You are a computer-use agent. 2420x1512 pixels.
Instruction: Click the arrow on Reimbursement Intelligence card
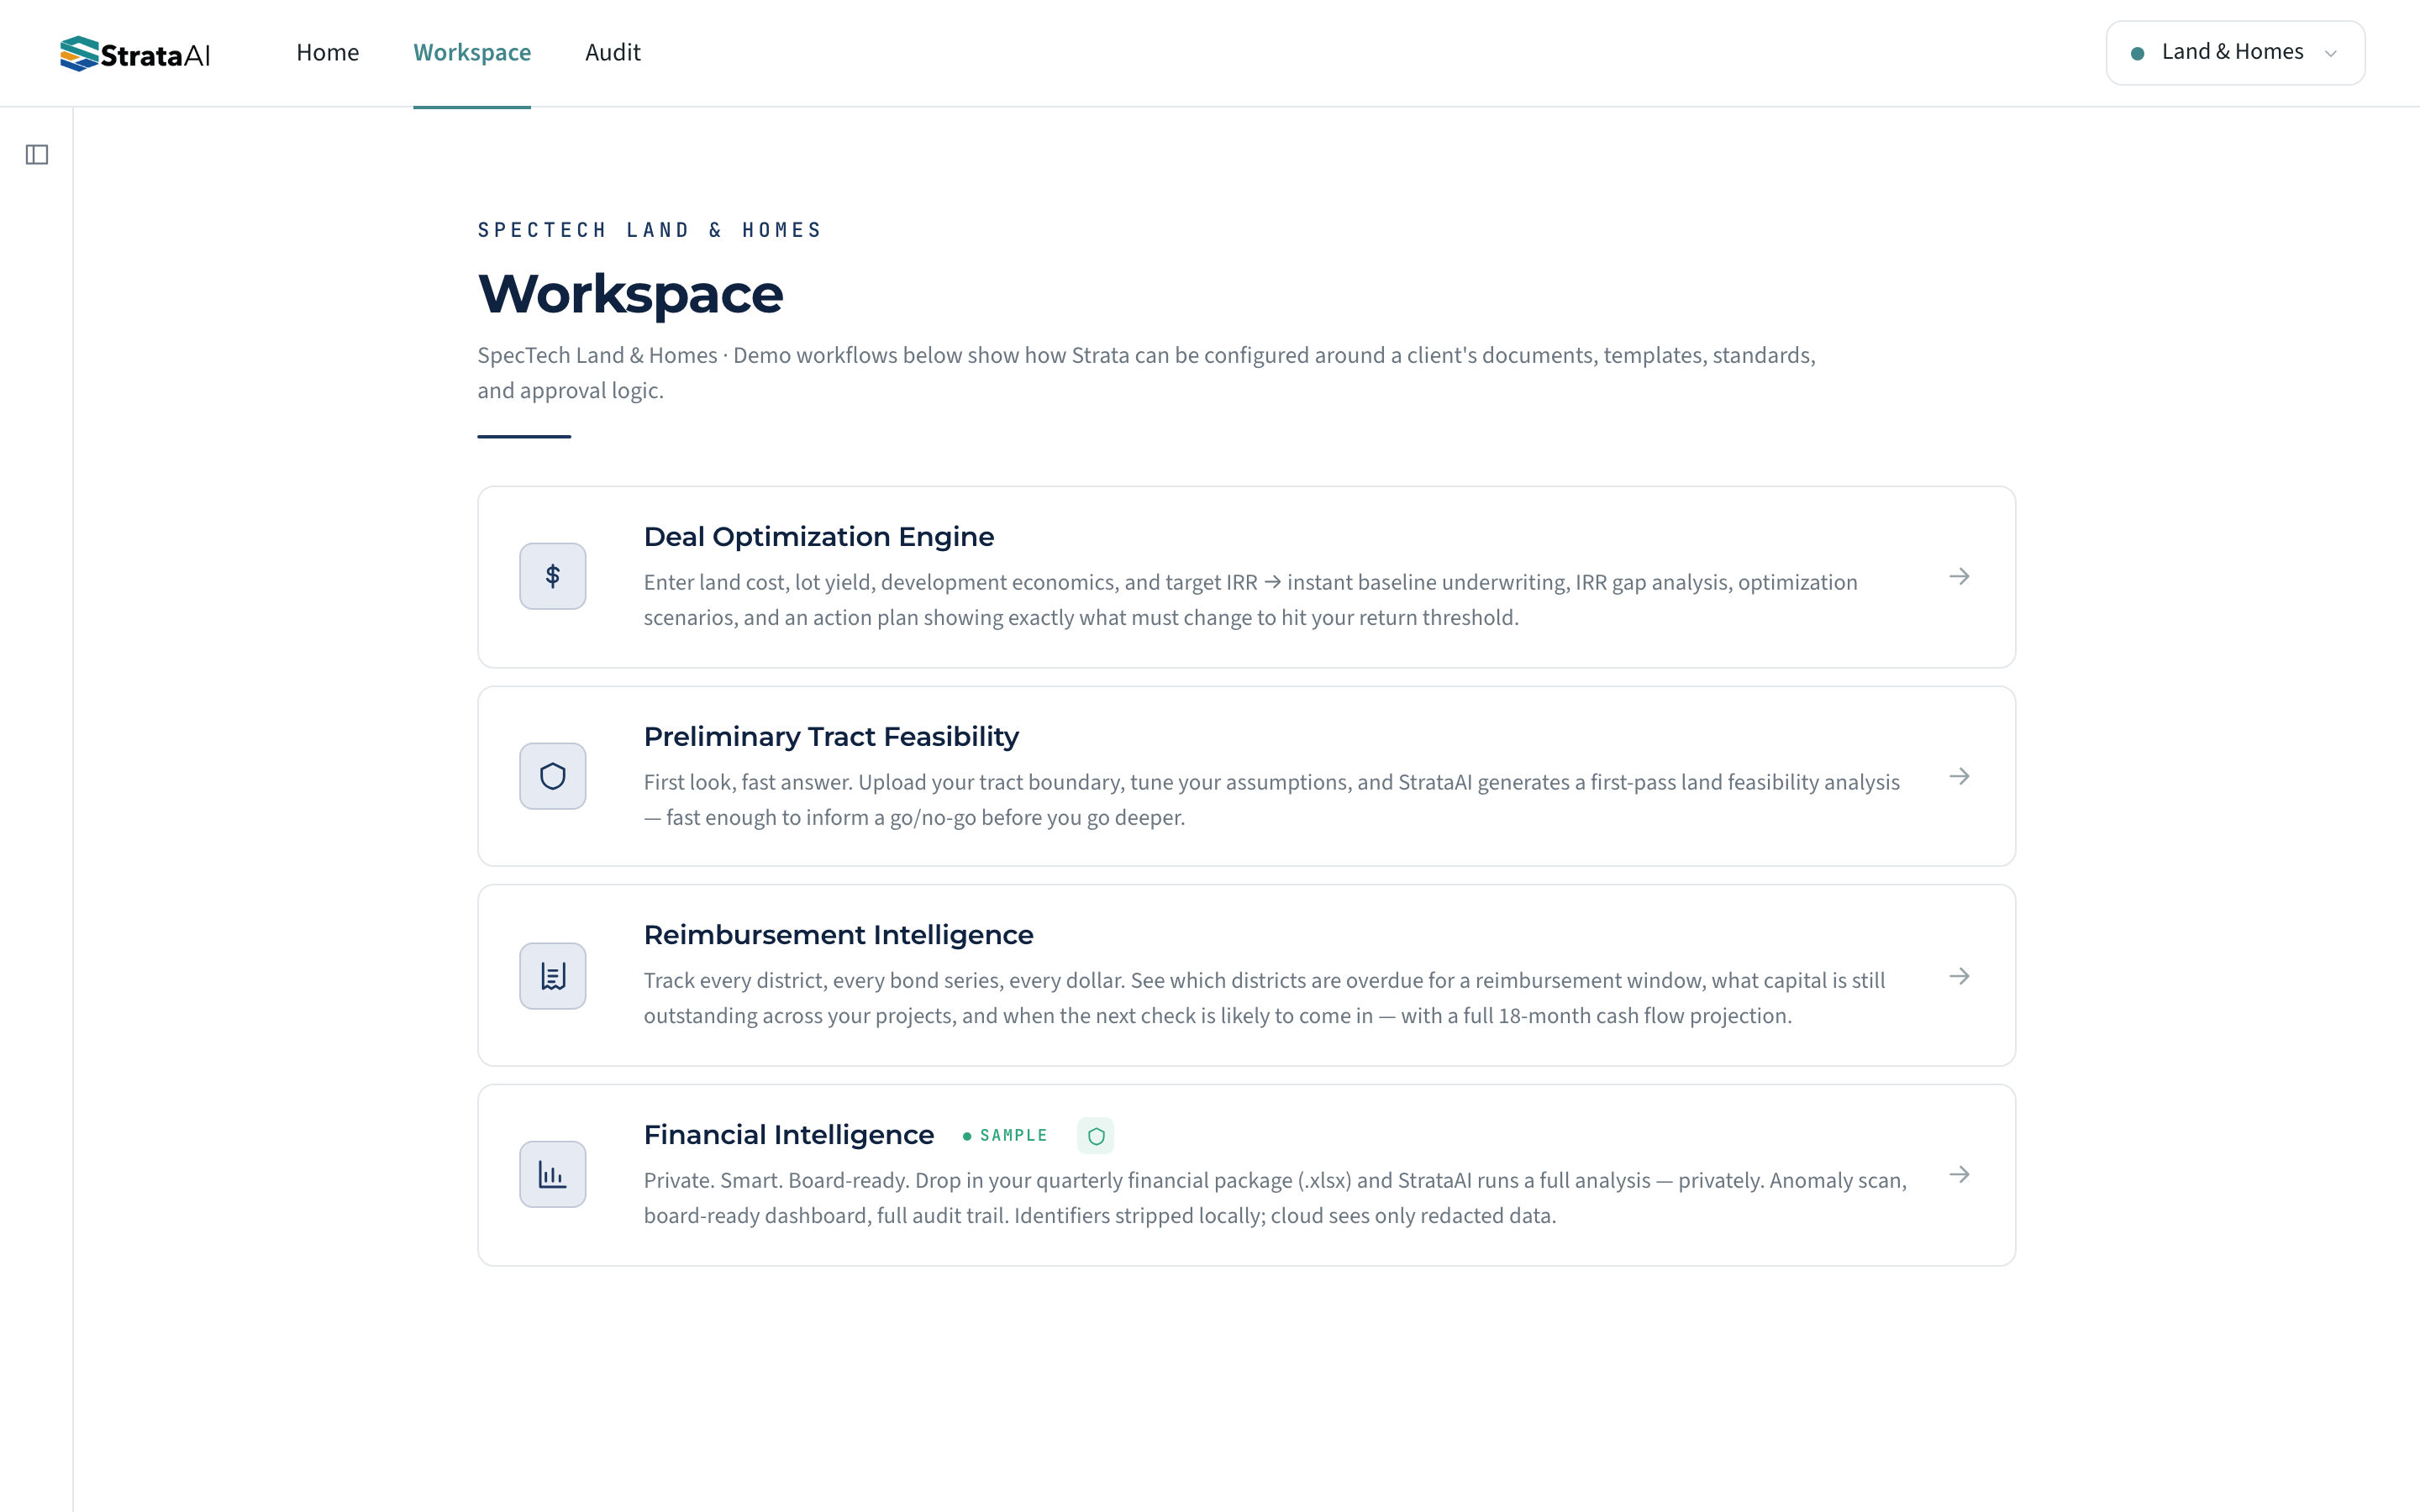1959,976
